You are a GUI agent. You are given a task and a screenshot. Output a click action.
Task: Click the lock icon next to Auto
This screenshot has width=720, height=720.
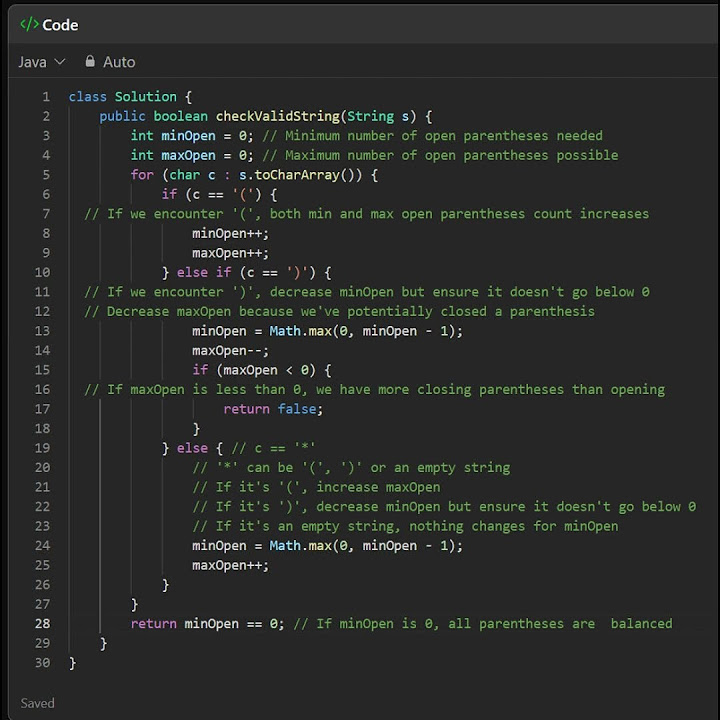pyautogui.click(x=90, y=61)
